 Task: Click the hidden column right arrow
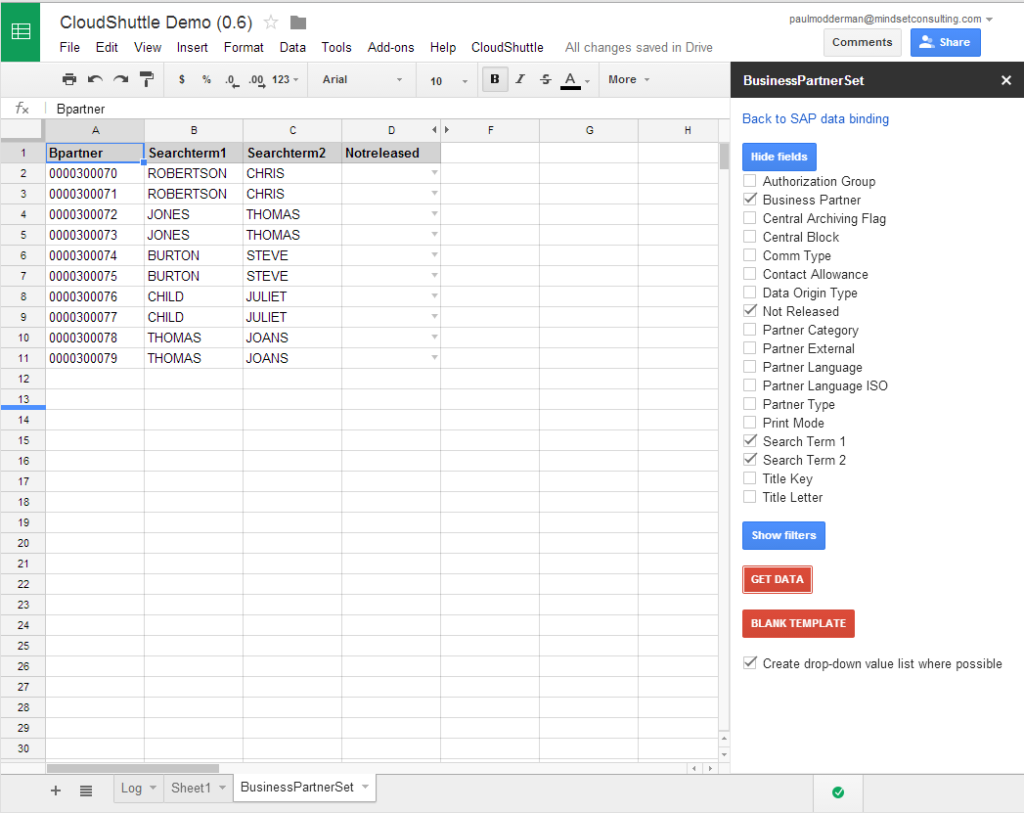pos(447,130)
